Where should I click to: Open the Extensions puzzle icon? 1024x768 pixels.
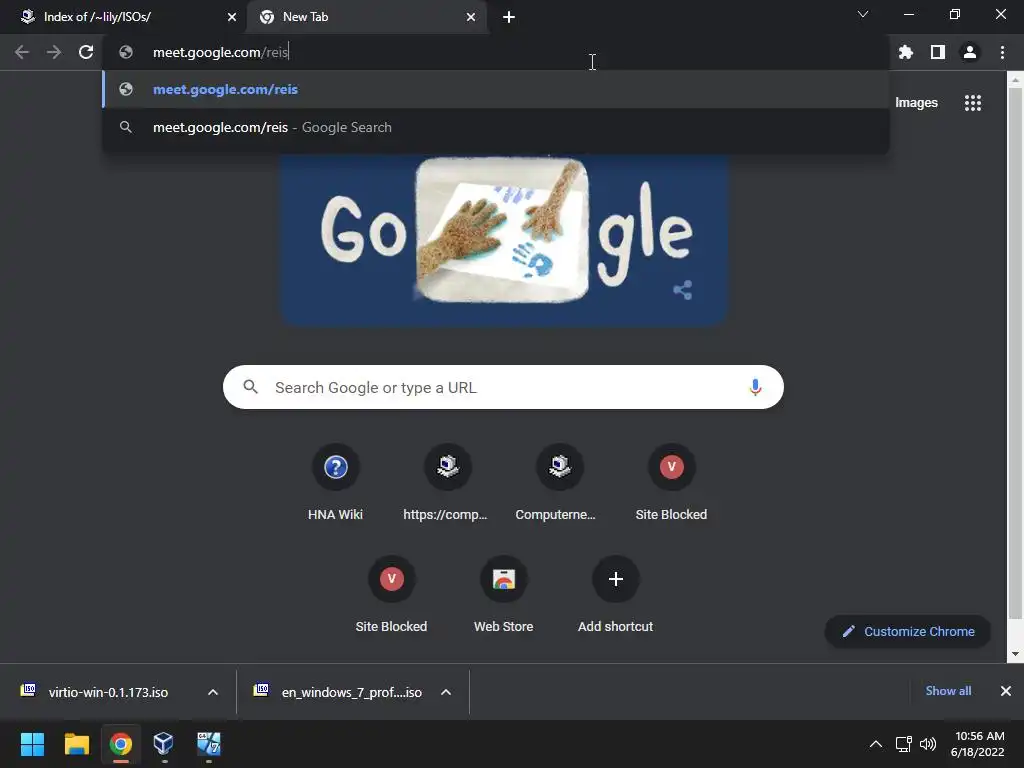click(x=905, y=52)
